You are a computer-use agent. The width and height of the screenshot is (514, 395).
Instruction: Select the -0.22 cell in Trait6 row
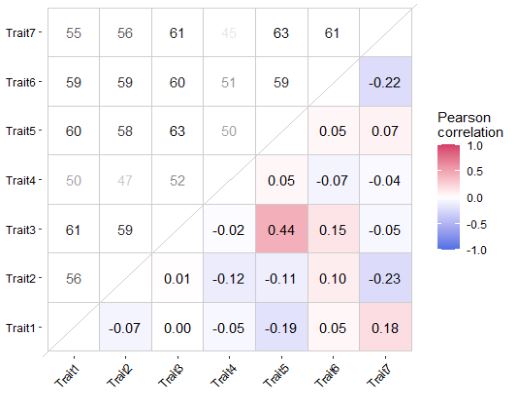(385, 82)
